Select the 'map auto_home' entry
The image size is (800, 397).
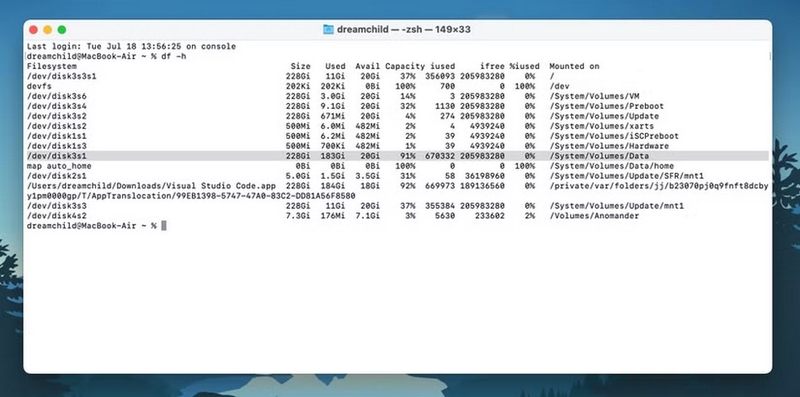(59, 166)
